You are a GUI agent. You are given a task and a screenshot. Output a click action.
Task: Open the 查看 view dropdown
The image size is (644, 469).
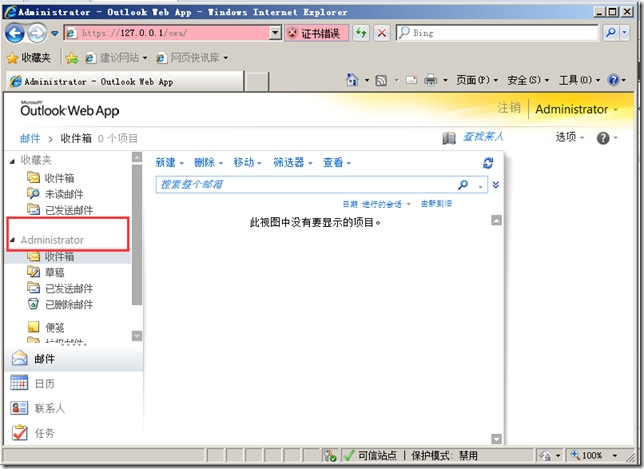click(x=337, y=163)
